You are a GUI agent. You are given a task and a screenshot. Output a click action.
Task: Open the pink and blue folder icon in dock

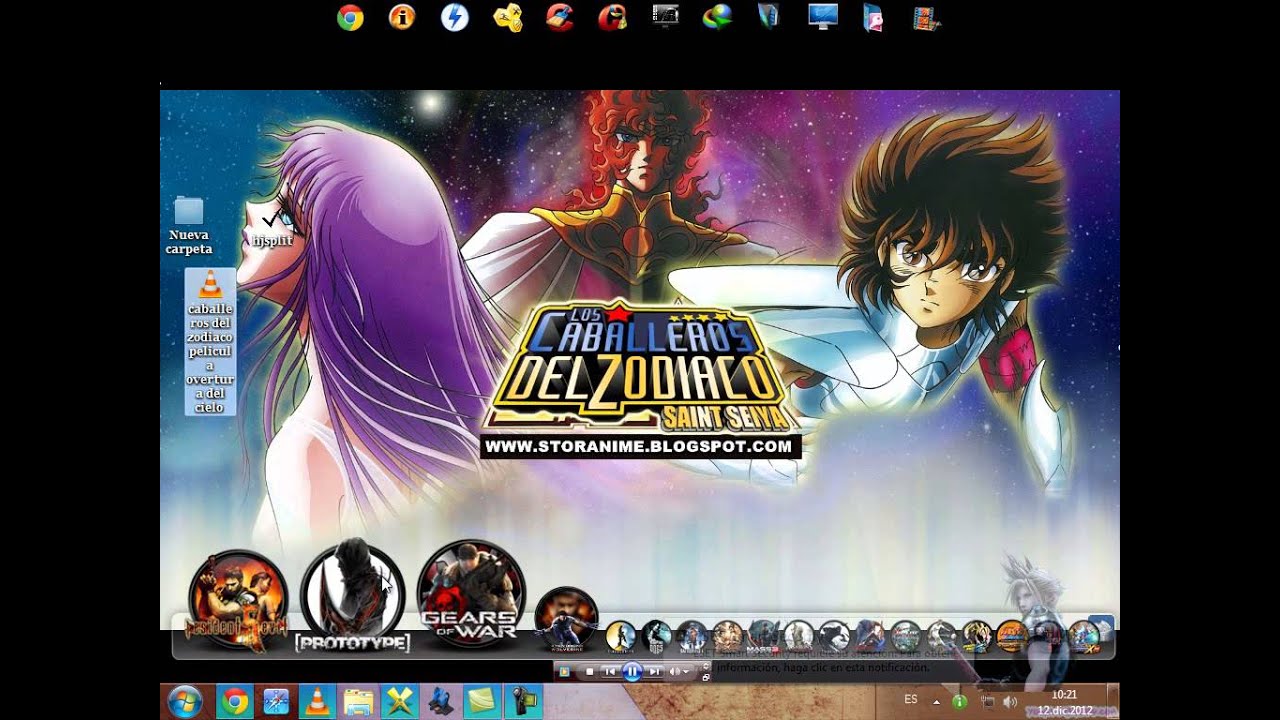874,17
